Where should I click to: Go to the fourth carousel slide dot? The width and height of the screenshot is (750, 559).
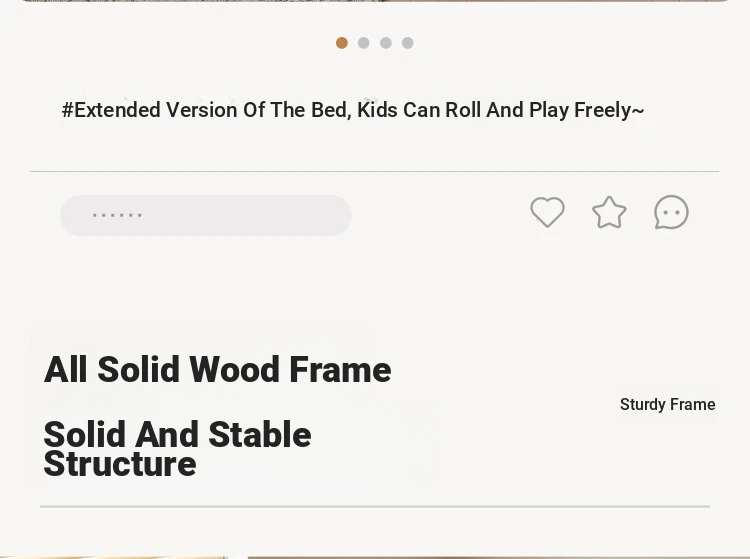(408, 43)
